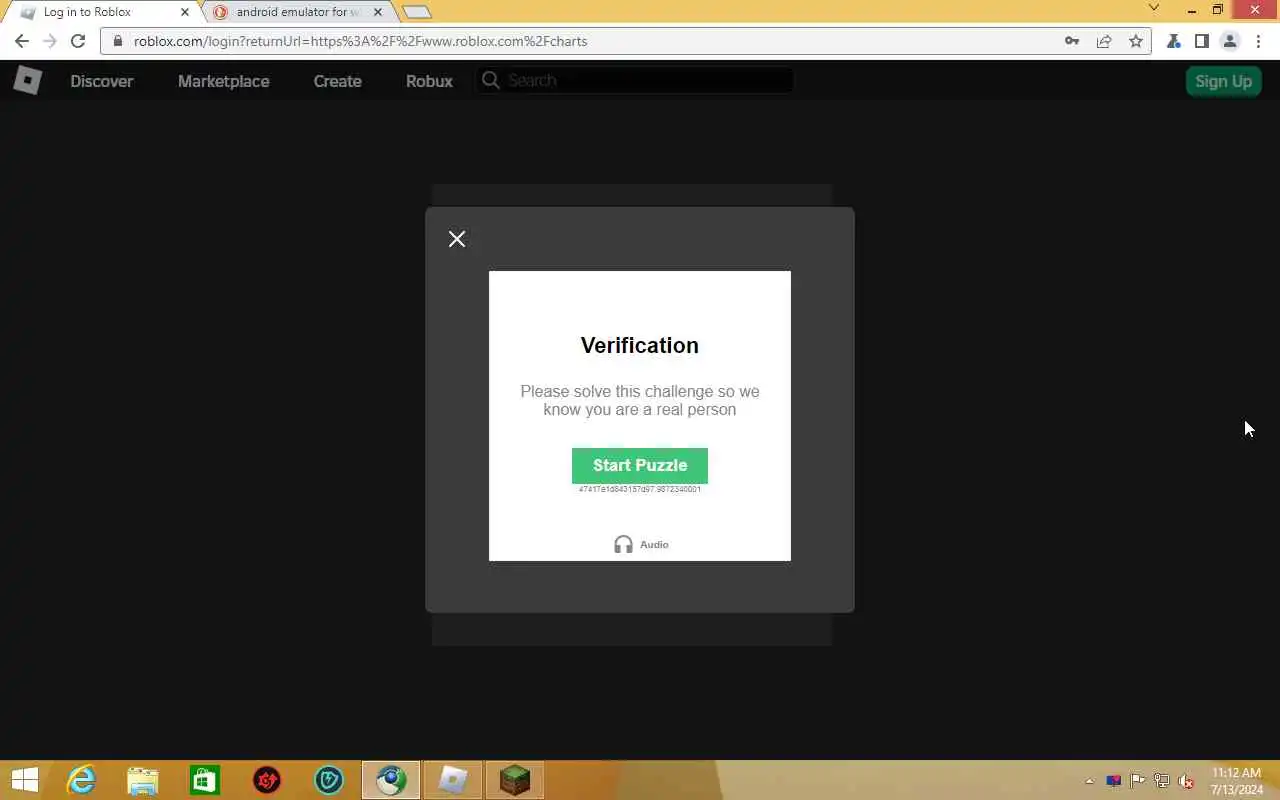This screenshot has width=1280, height=800.
Task: Open a new browser tab
Action: [417, 12]
